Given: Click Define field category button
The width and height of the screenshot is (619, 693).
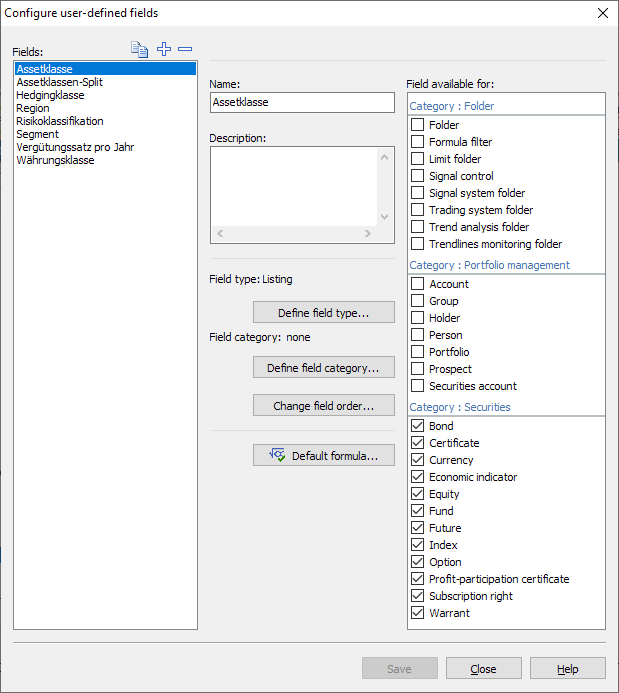Looking at the screenshot, I should (x=323, y=368).
